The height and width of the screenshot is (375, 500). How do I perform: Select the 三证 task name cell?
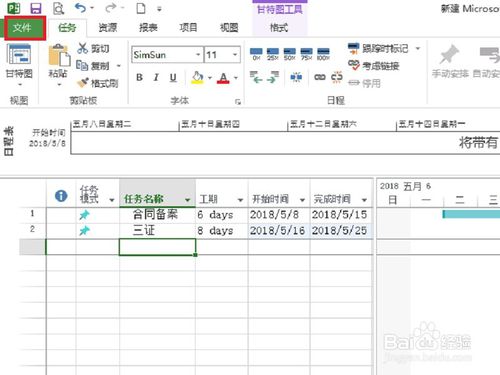click(x=157, y=230)
